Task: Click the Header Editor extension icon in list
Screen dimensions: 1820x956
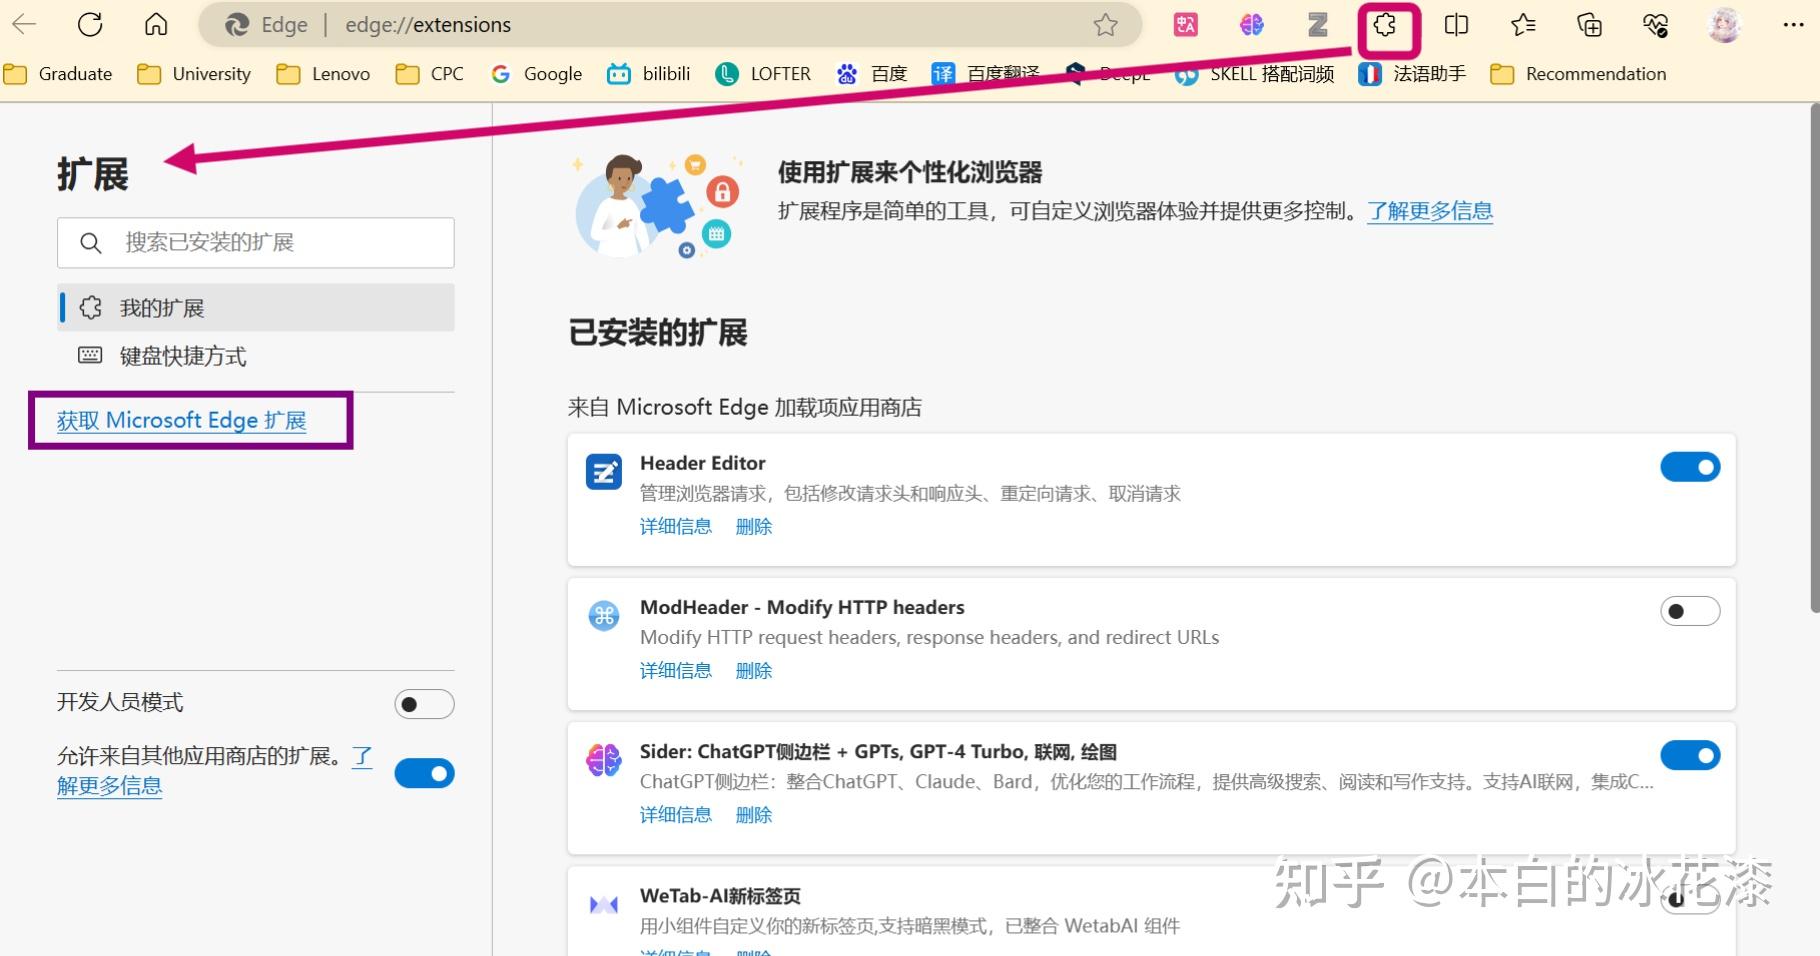Action: pyautogui.click(x=604, y=472)
